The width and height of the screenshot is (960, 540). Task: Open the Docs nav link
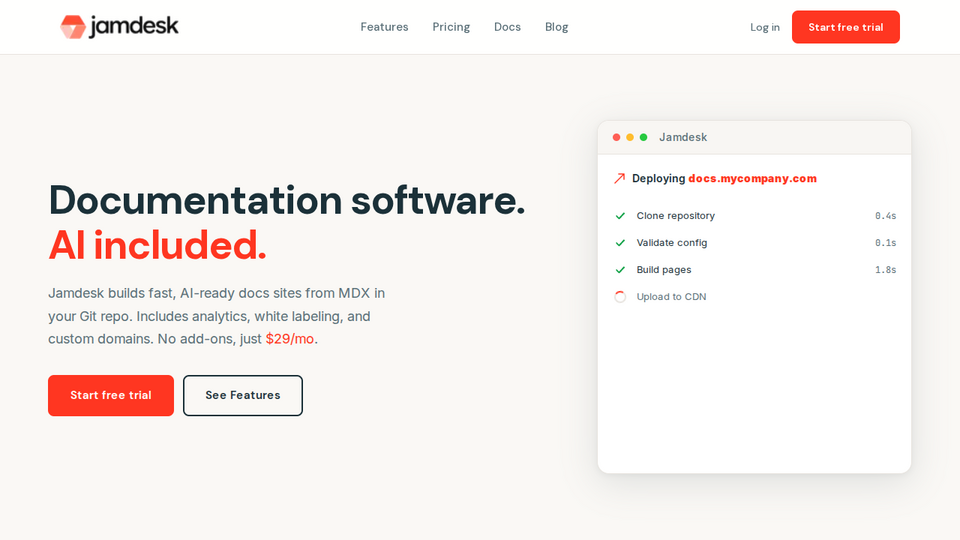[508, 27]
